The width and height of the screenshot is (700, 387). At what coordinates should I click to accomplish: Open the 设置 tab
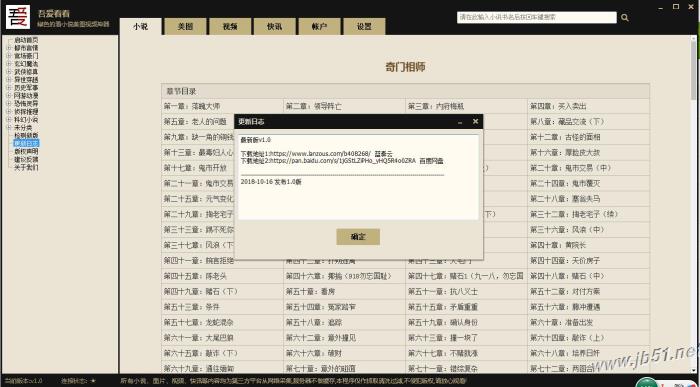point(364,26)
